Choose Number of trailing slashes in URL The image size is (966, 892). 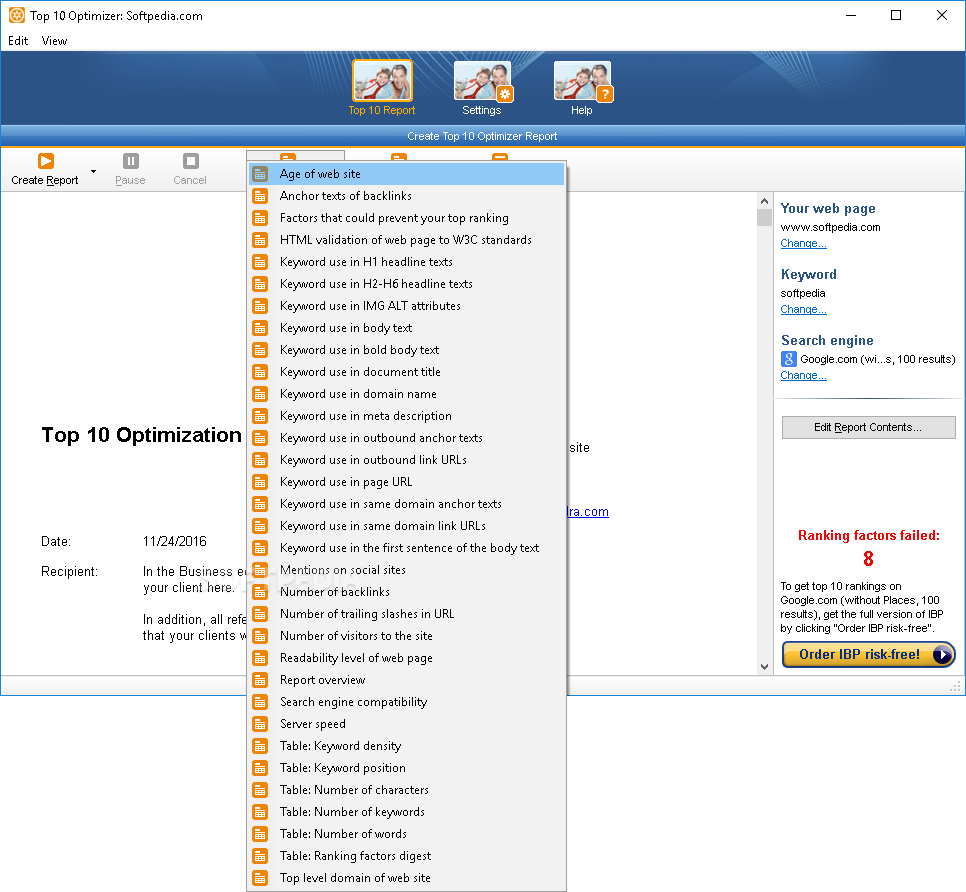(407, 614)
